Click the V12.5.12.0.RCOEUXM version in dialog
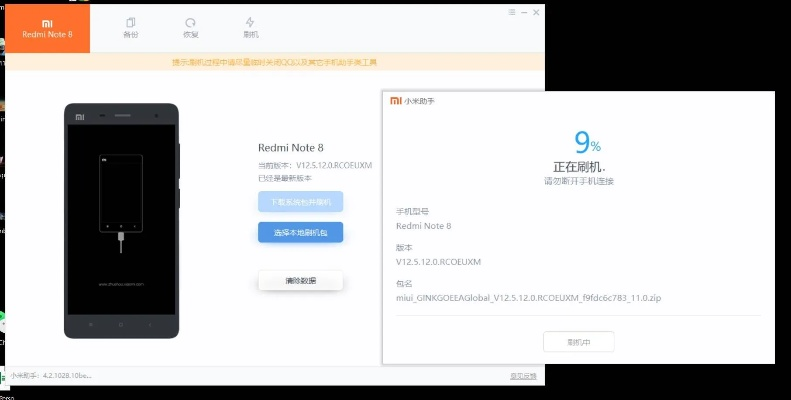791x400 pixels. (x=438, y=262)
